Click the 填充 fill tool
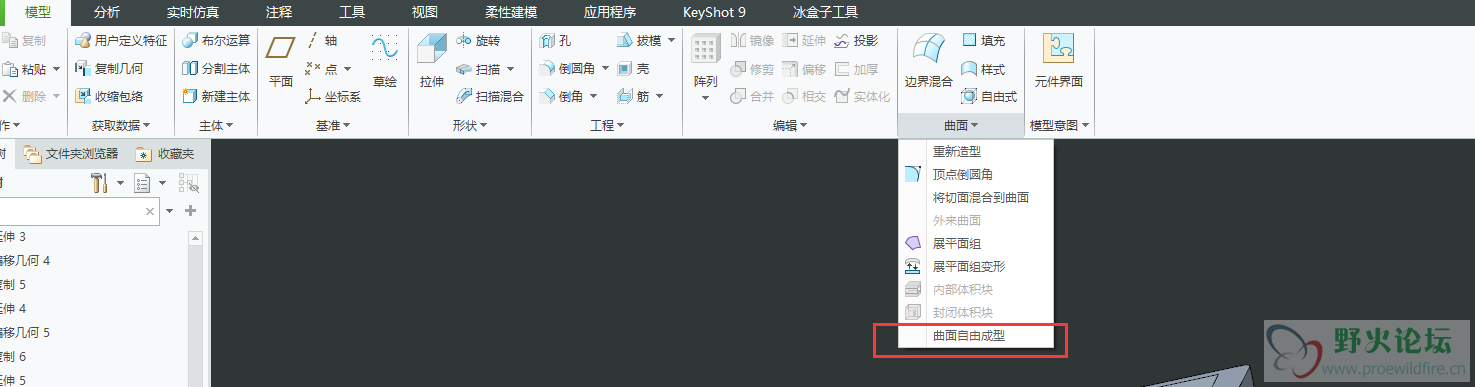Image resolution: width=1475 pixels, height=387 pixels. point(984,41)
